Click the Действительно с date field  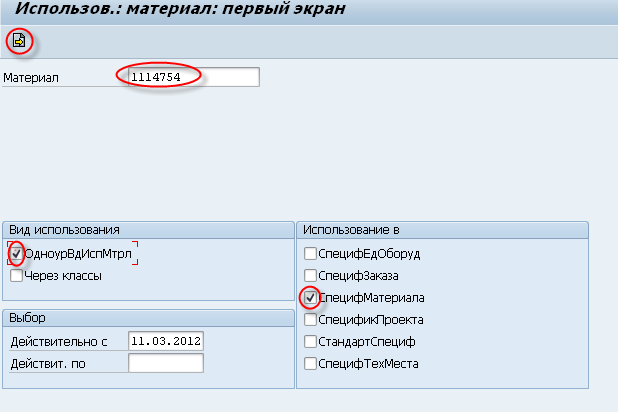[166, 341]
